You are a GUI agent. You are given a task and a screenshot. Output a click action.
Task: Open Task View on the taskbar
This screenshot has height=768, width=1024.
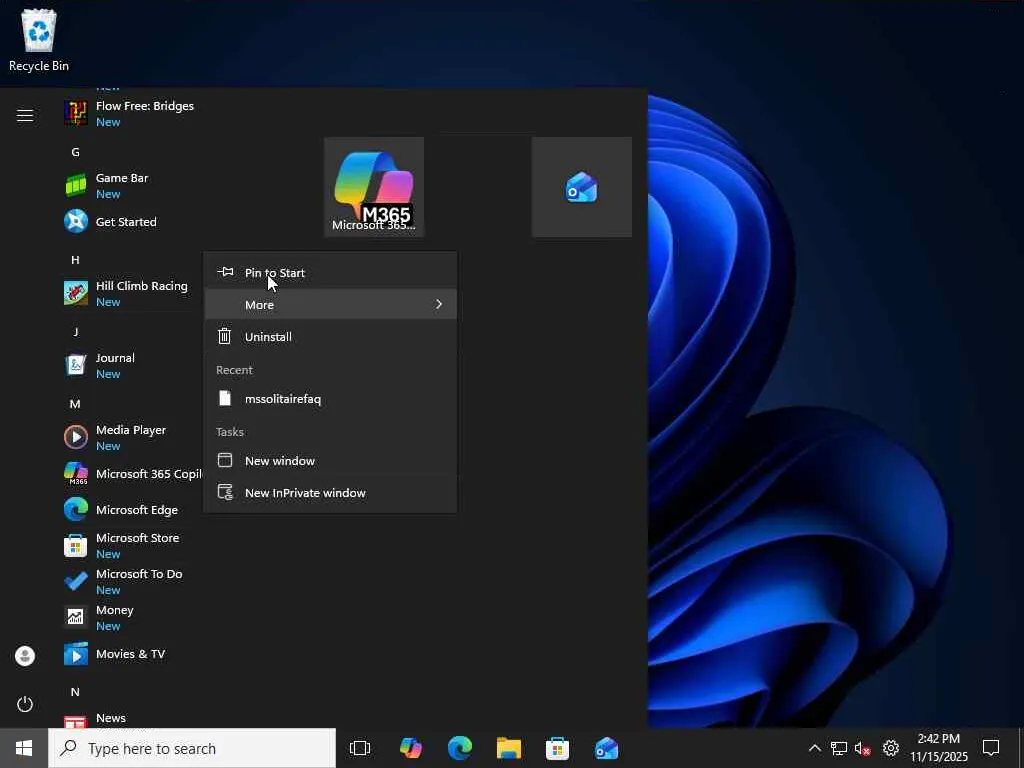(360, 748)
